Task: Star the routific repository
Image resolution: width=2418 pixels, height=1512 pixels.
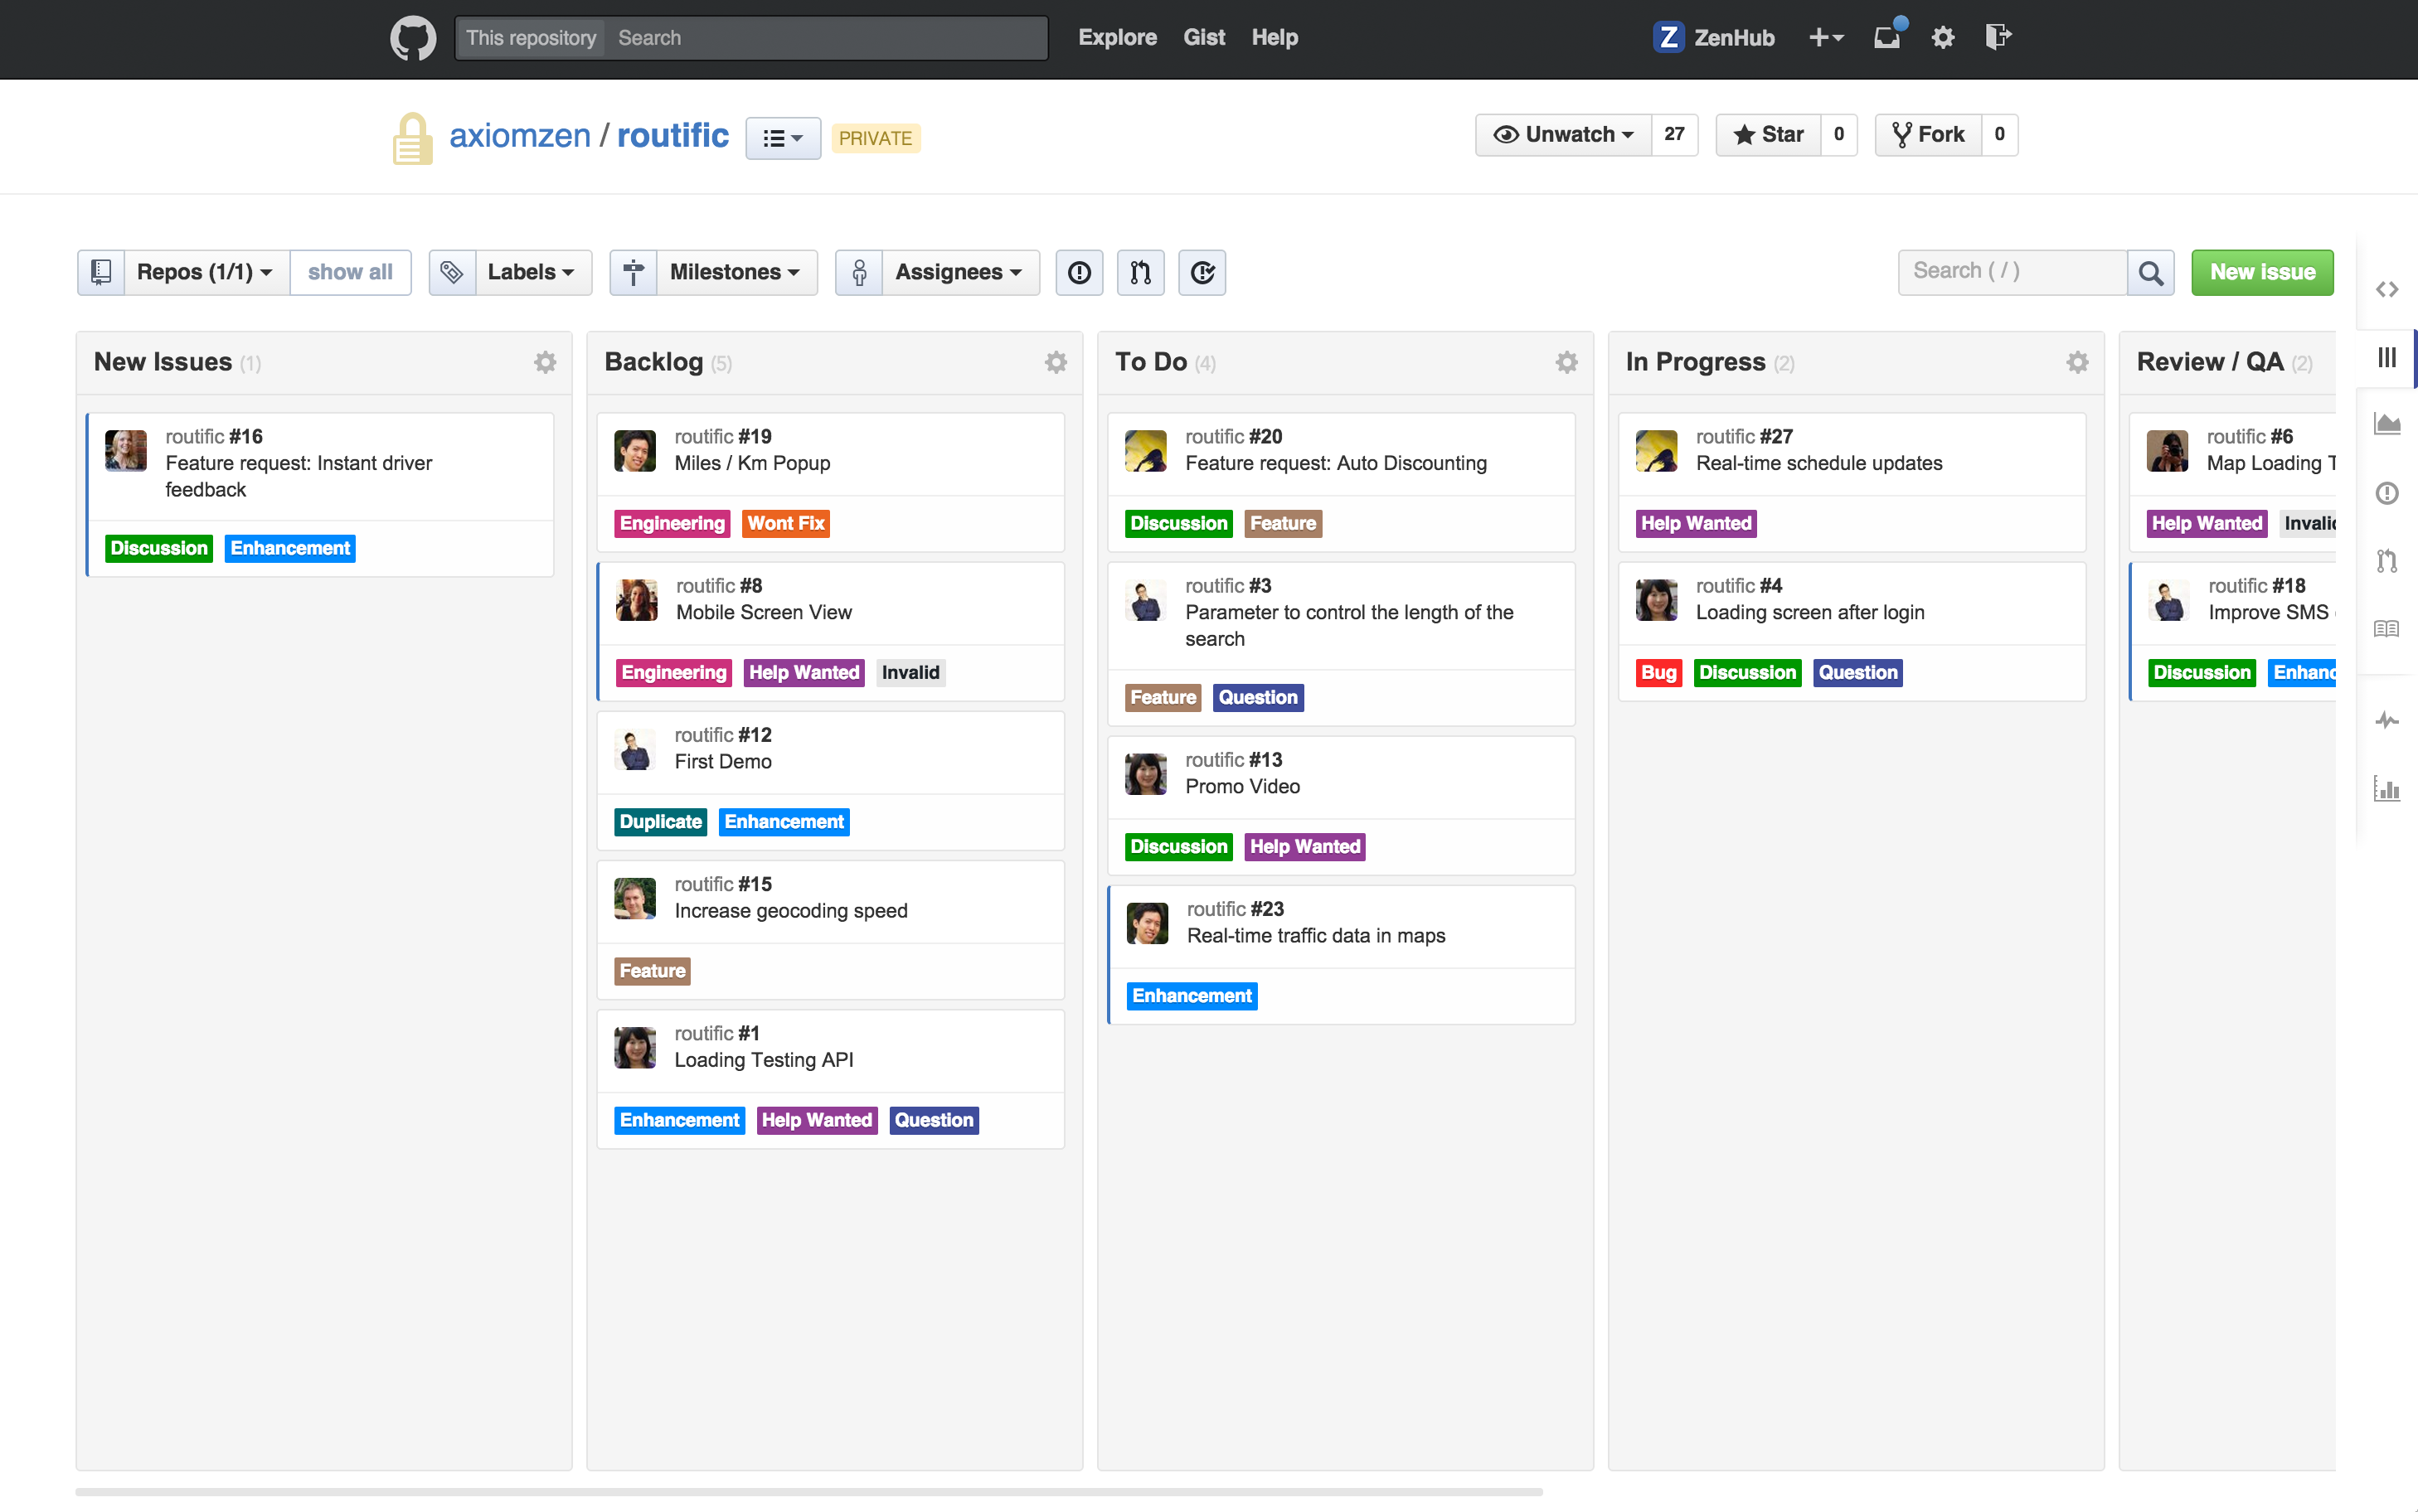Action: coord(1768,134)
